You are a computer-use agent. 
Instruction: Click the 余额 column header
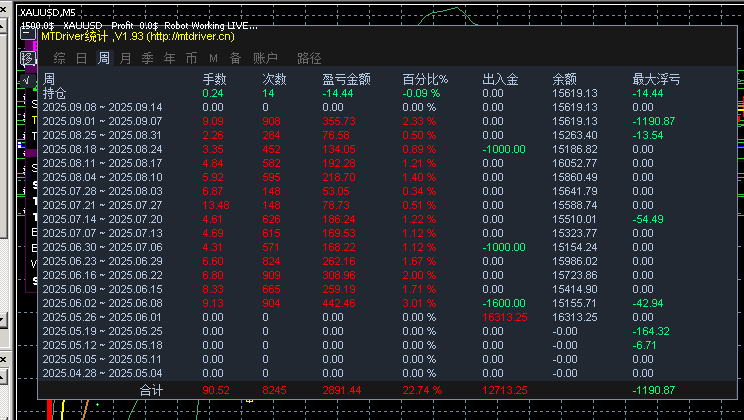tap(565, 79)
